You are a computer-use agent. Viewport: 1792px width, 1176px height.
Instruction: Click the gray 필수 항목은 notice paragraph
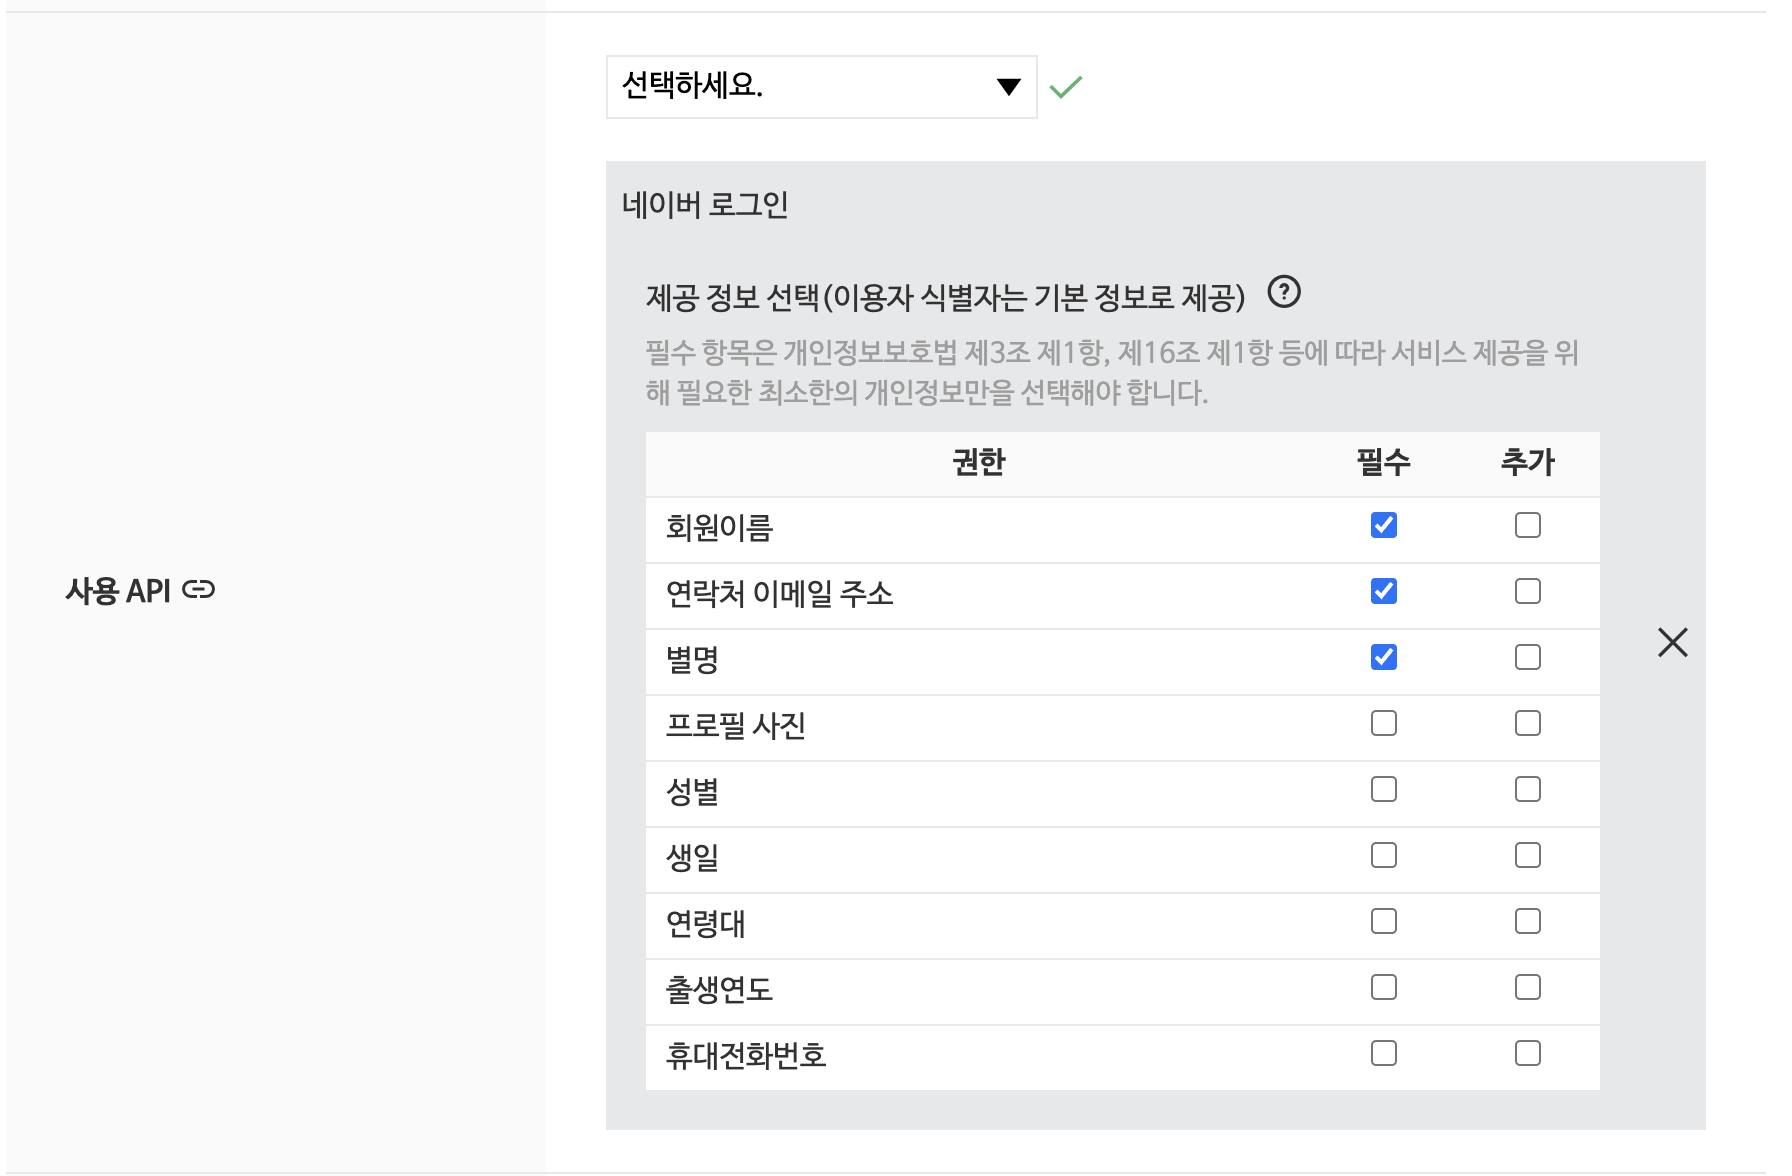tap(1112, 372)
